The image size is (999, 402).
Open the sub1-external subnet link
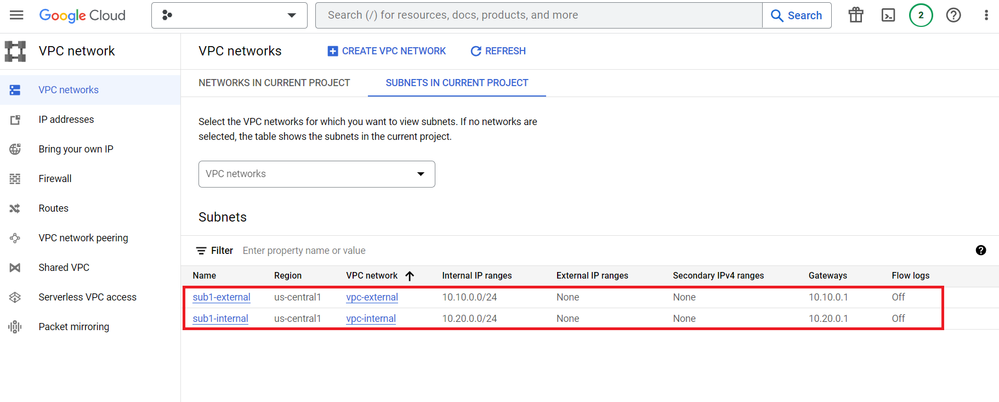pyautogui.click(x=221, y=297)
